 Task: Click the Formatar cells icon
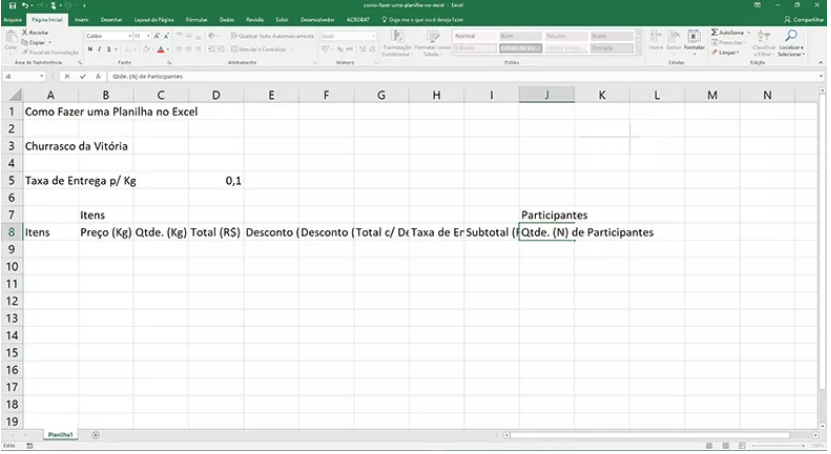point(694,40)
